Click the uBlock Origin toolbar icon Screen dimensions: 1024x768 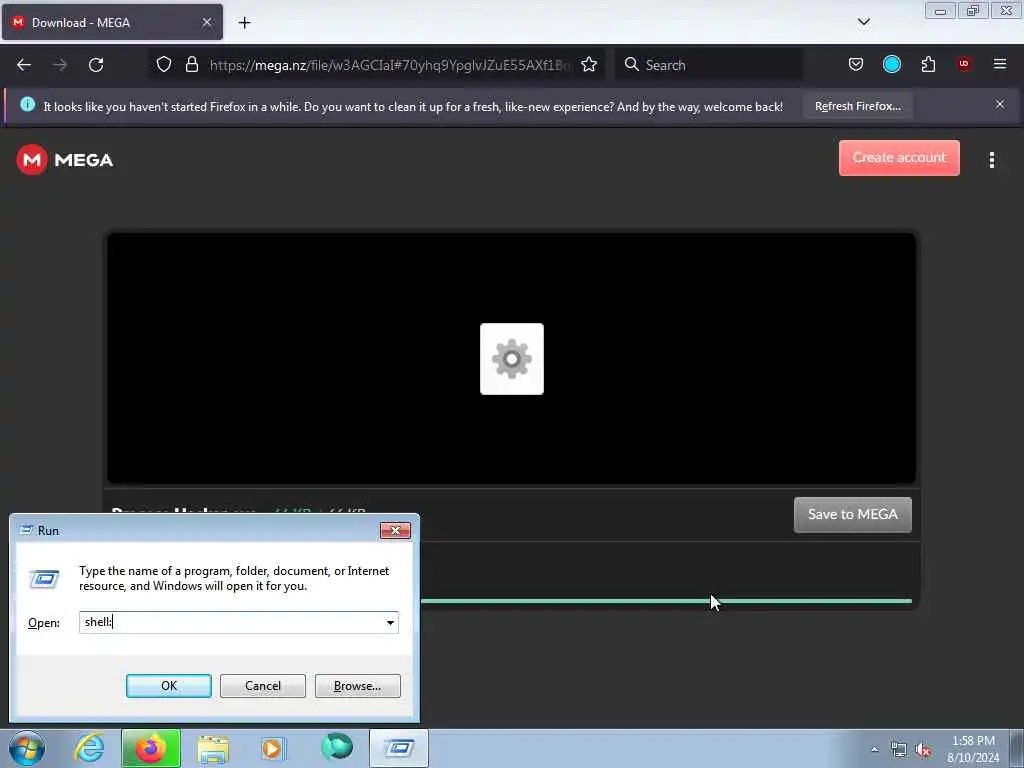coord(964,64)
